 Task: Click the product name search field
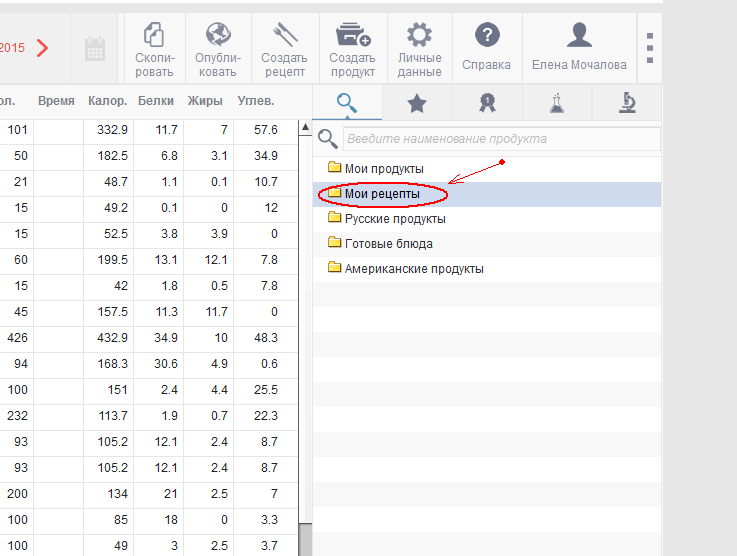(x=500, y=139)
